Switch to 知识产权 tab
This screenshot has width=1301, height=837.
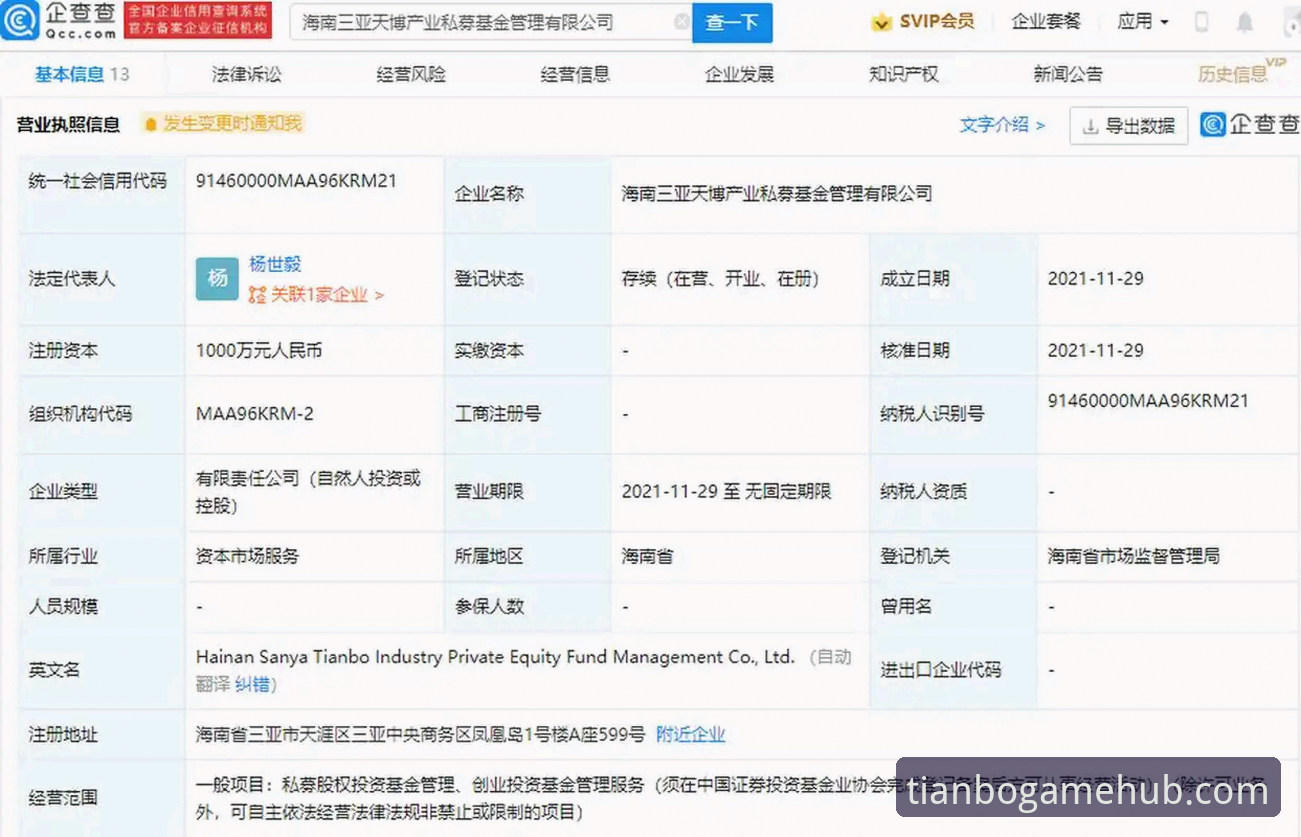click(904, 74)
